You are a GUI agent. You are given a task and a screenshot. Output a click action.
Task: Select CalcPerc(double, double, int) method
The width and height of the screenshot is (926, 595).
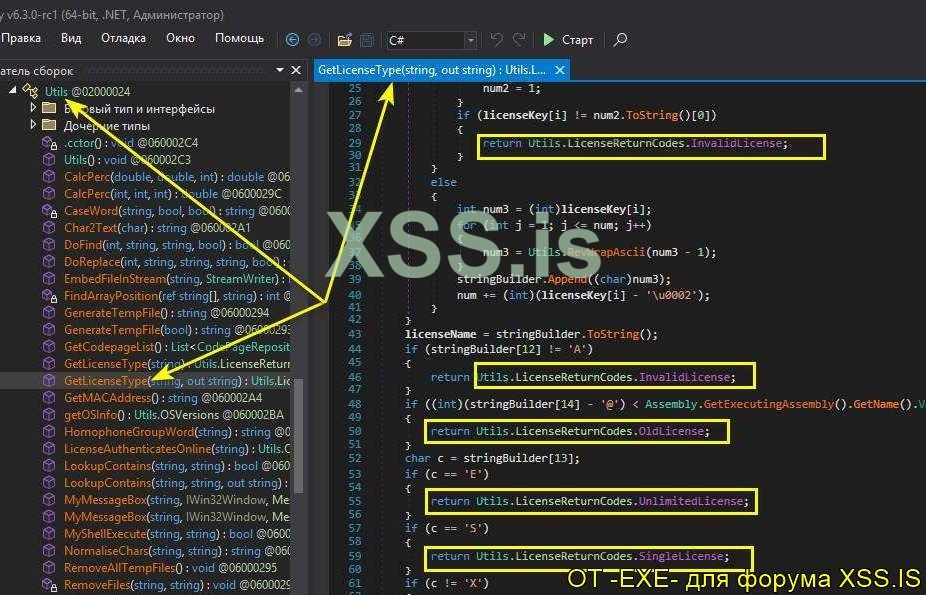point(177,176)
